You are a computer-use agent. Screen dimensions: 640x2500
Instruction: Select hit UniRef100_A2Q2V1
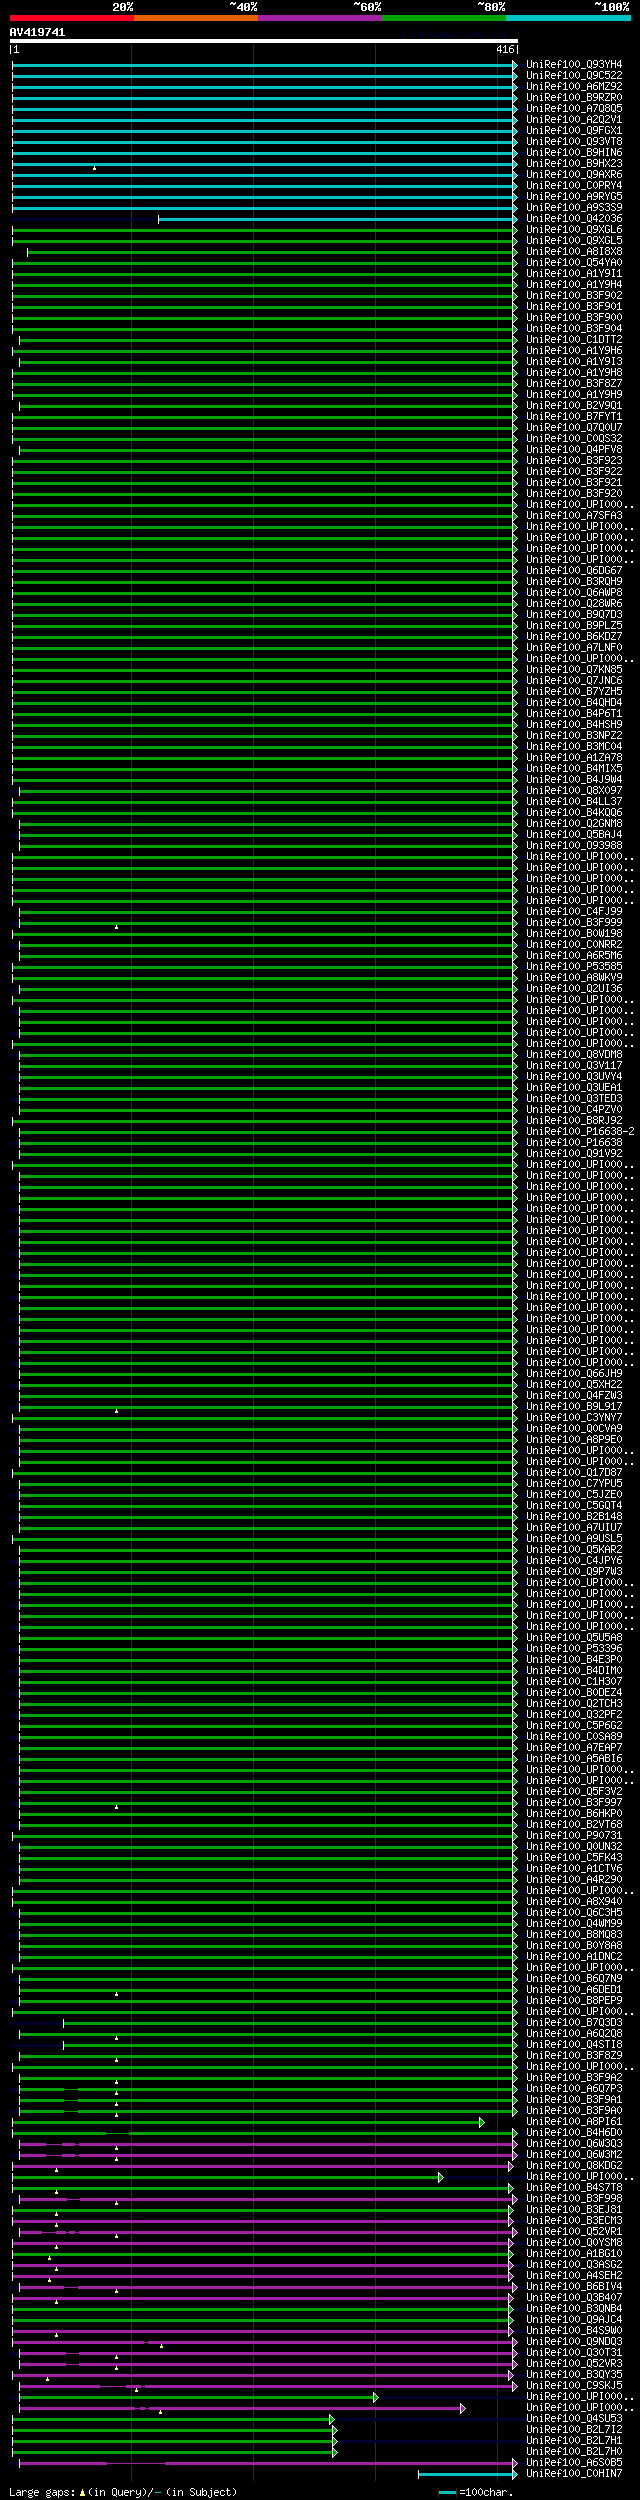pyautogui.click(x=574, y=120)
